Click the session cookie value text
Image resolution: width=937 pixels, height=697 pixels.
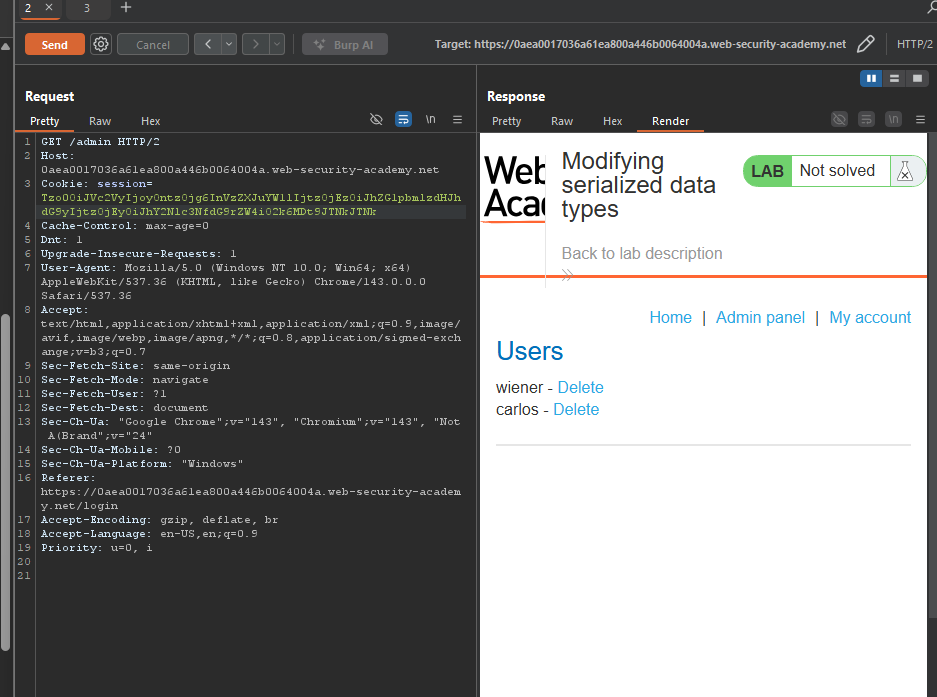251,204
